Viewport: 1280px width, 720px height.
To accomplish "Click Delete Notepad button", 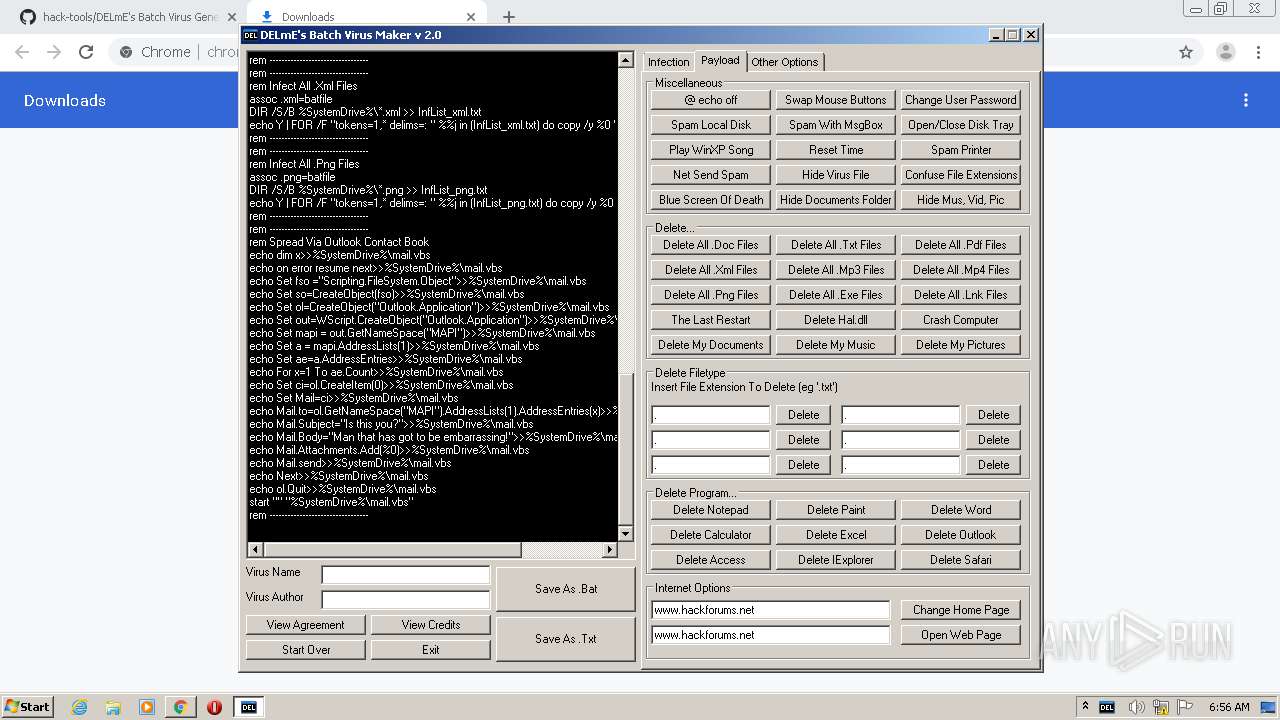I will coord(711,510).
